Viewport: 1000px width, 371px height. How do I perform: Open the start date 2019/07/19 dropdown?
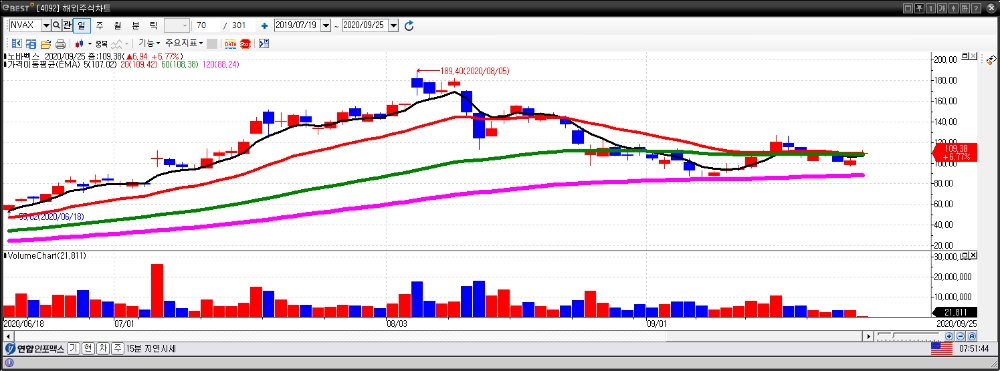(x=326, y=25)
